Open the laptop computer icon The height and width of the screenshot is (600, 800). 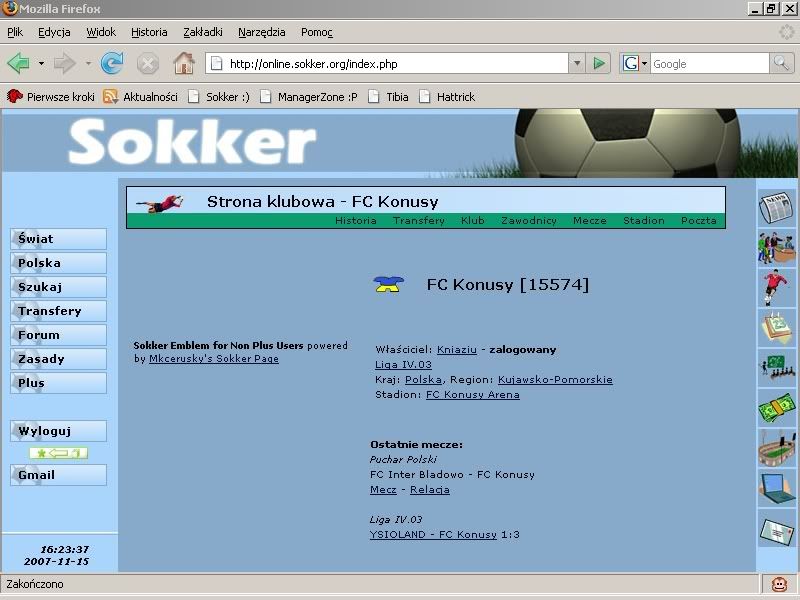[776, 488]
